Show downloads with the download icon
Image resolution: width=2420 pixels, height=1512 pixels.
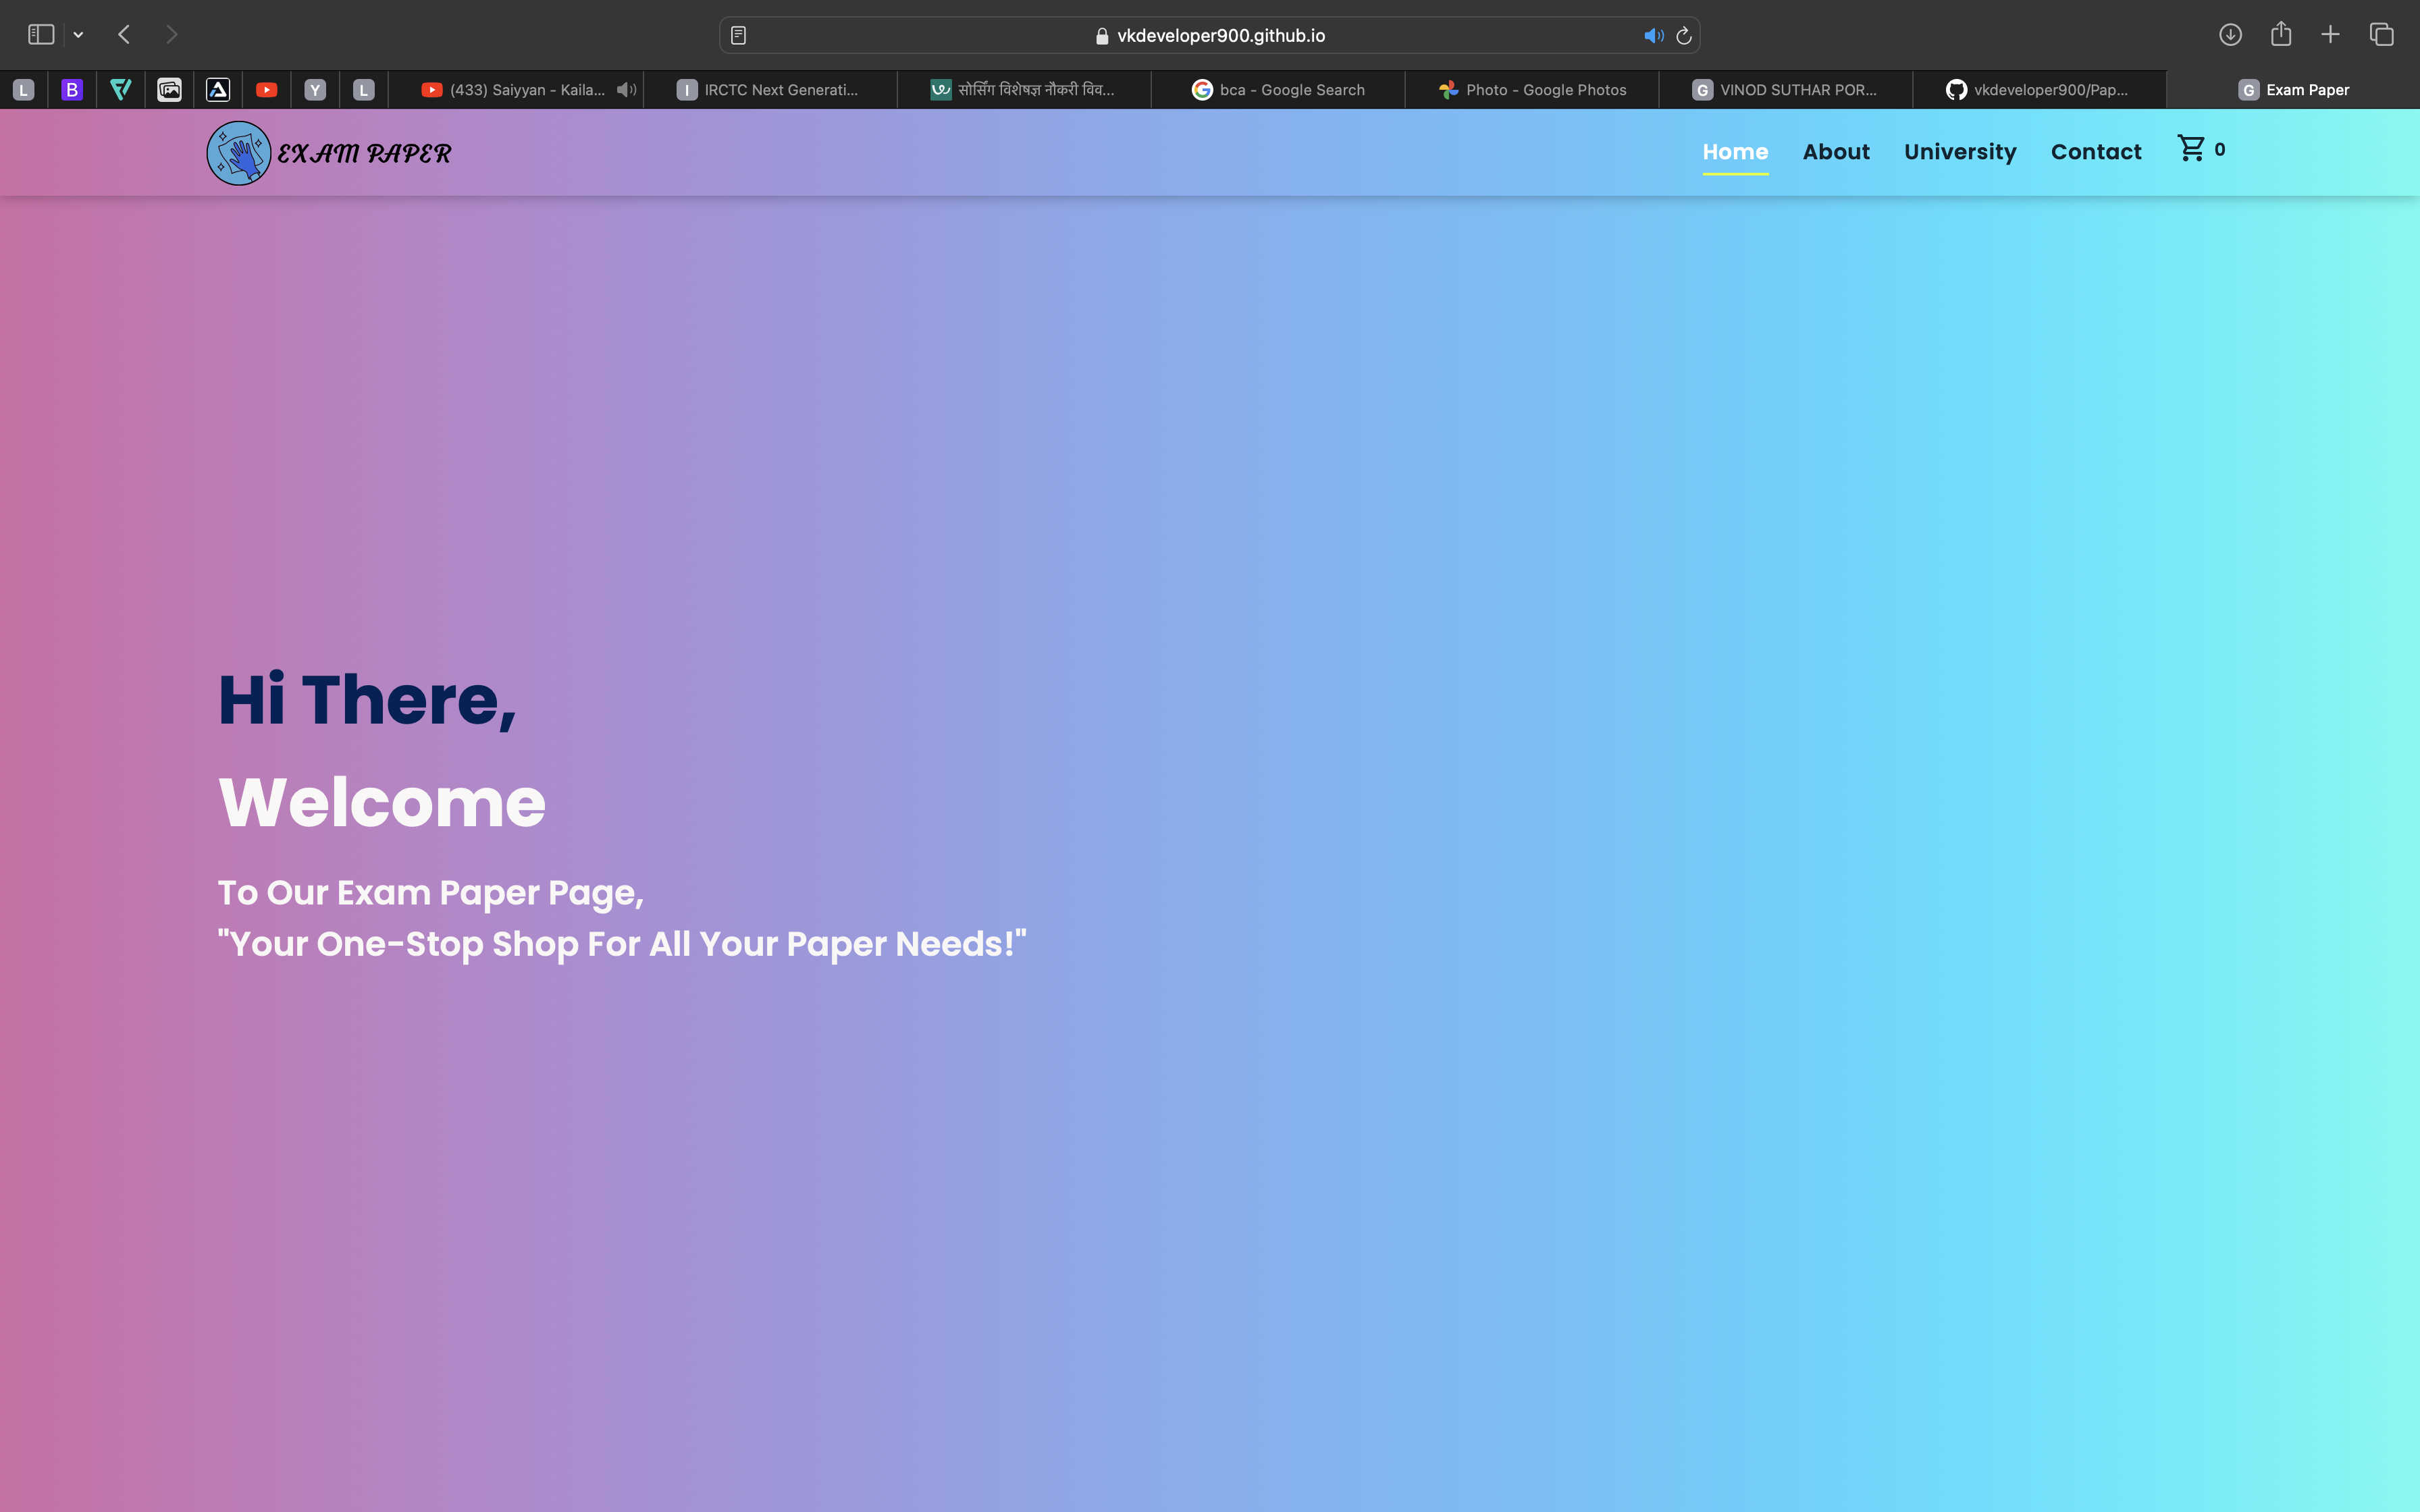point(2230,35)
